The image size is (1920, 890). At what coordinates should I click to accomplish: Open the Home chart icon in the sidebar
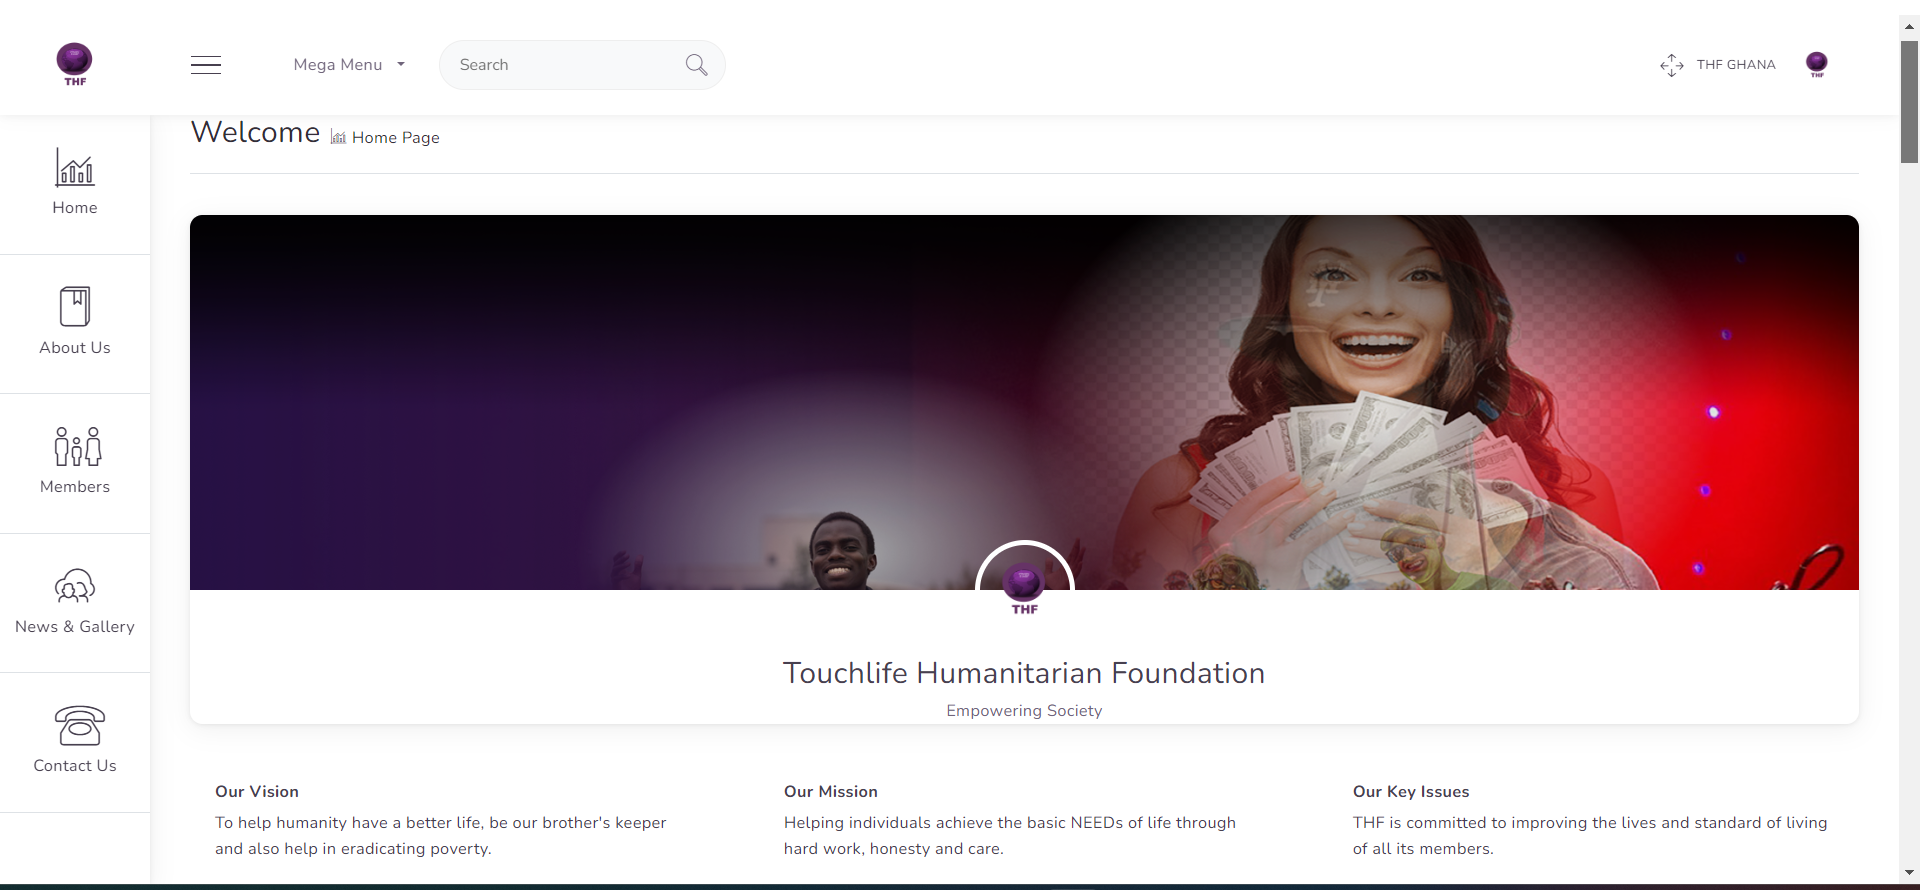(75, 167)
